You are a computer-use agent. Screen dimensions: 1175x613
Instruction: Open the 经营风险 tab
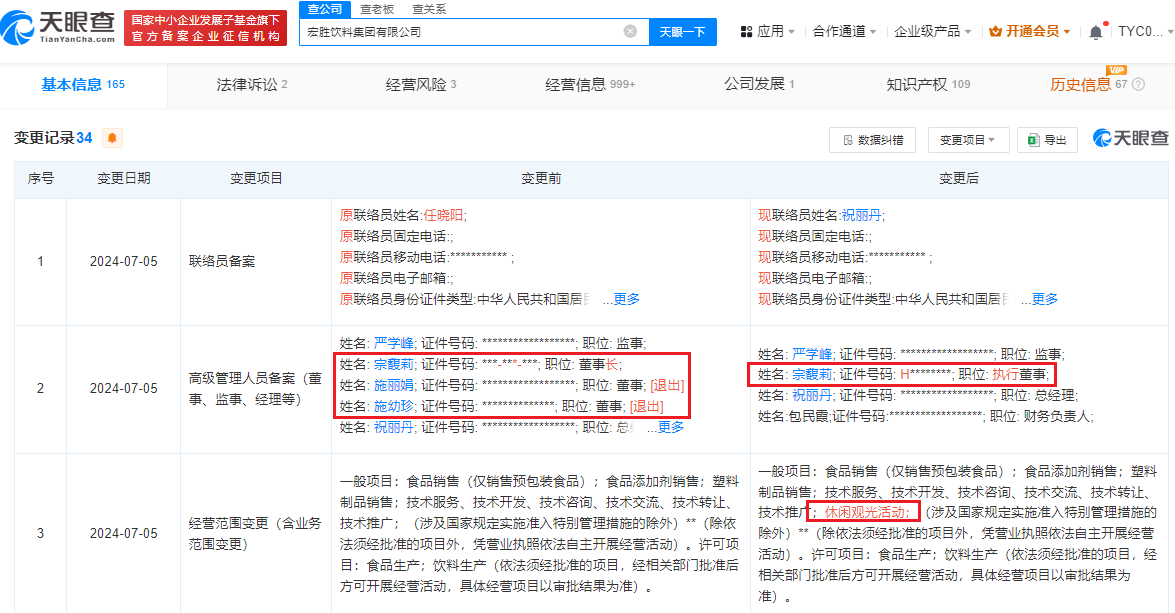420,85
